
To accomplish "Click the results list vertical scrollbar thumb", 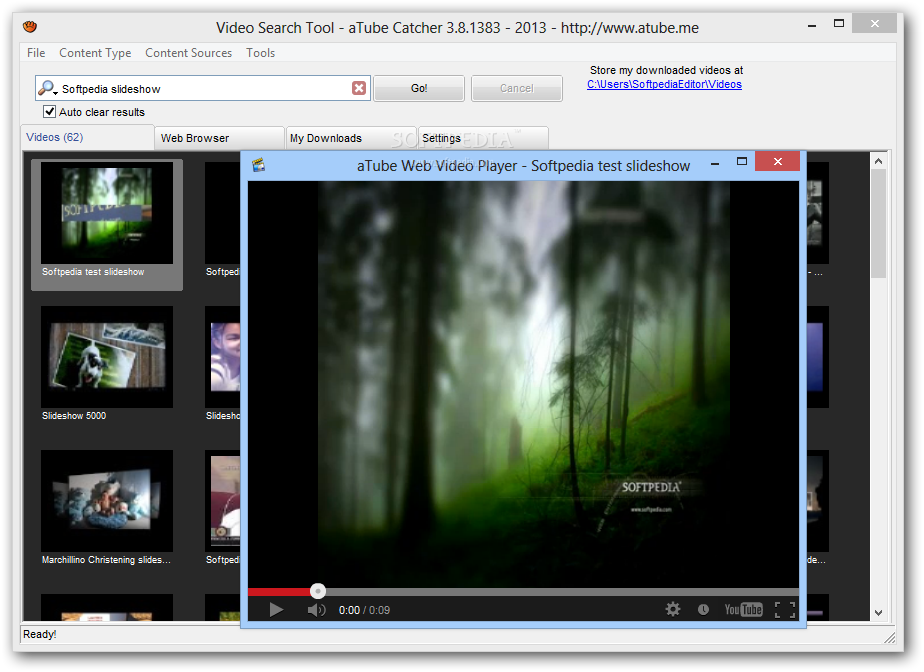I will pyautogui.click(x=878, y=223).
